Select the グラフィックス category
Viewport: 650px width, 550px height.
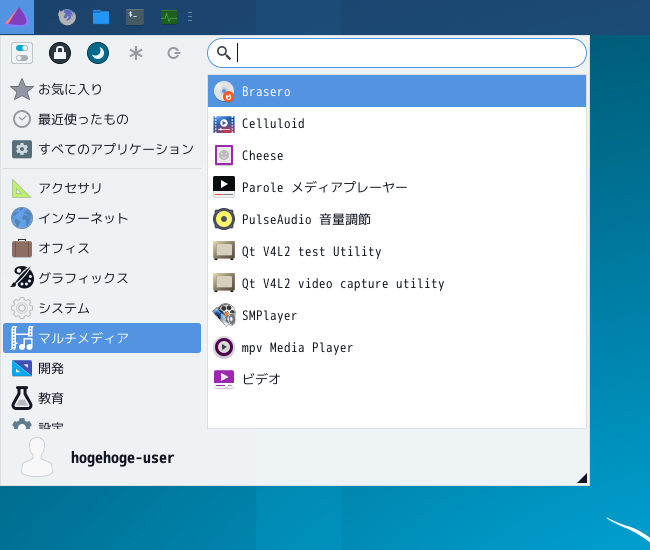point(102,278)
